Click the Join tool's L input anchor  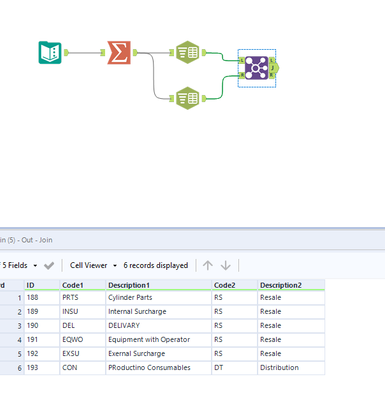click(x=242, y=60)
